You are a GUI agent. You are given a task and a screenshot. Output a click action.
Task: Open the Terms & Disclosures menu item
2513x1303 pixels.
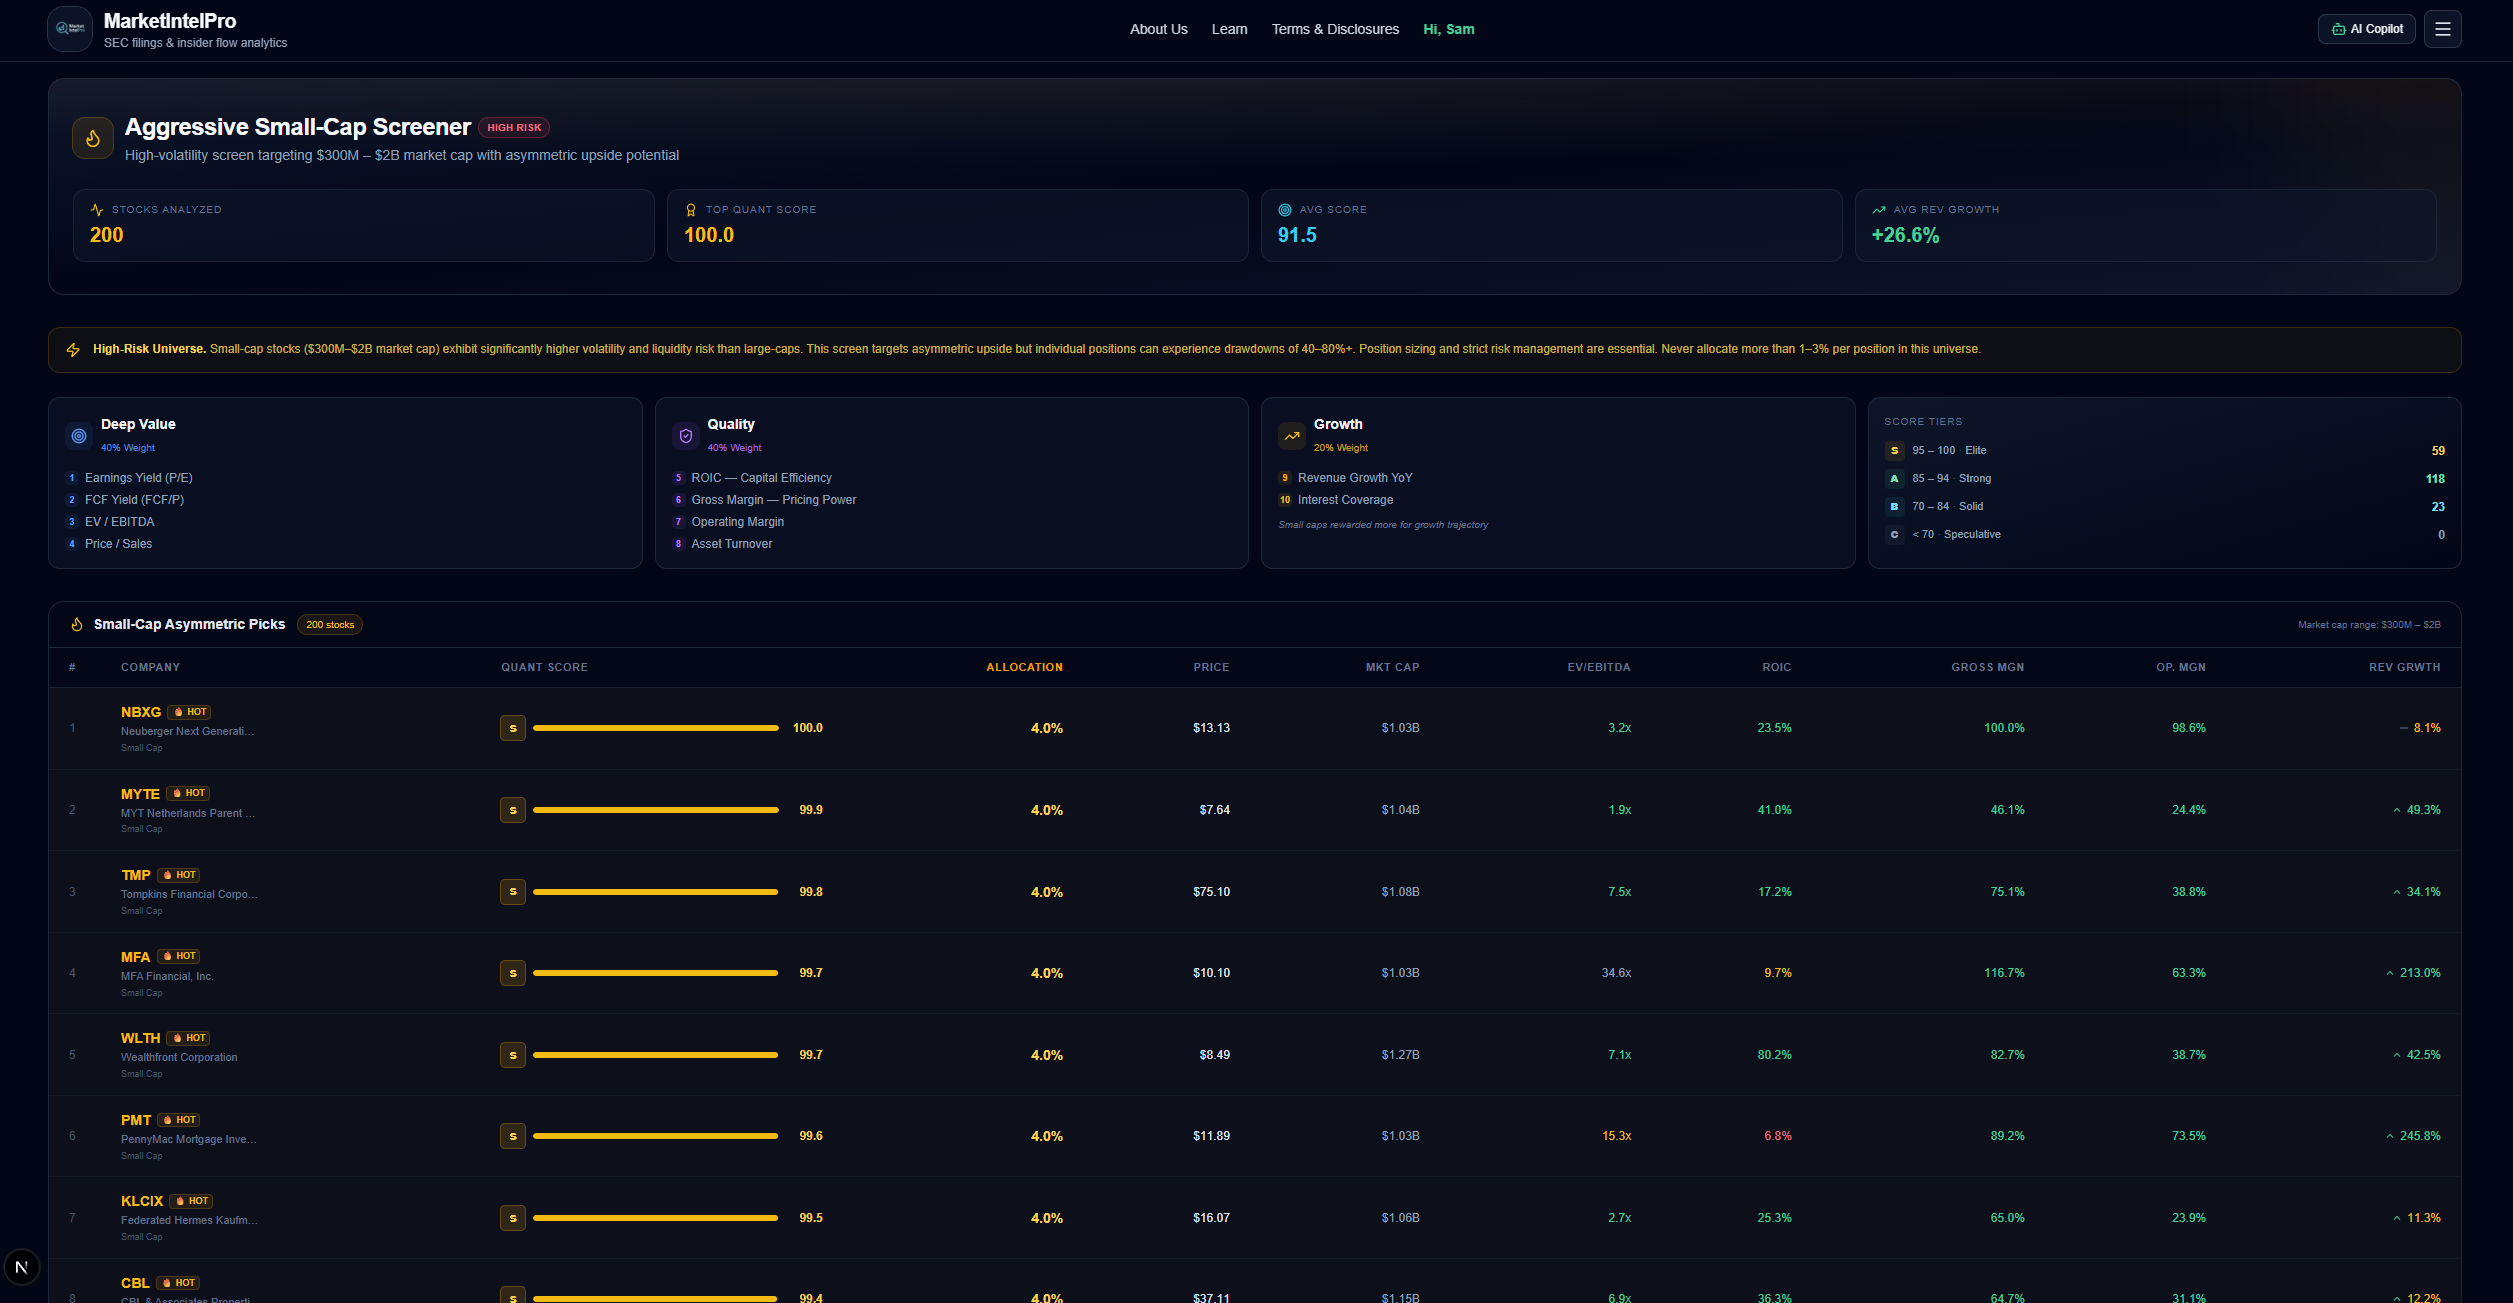pos(1335,29)
